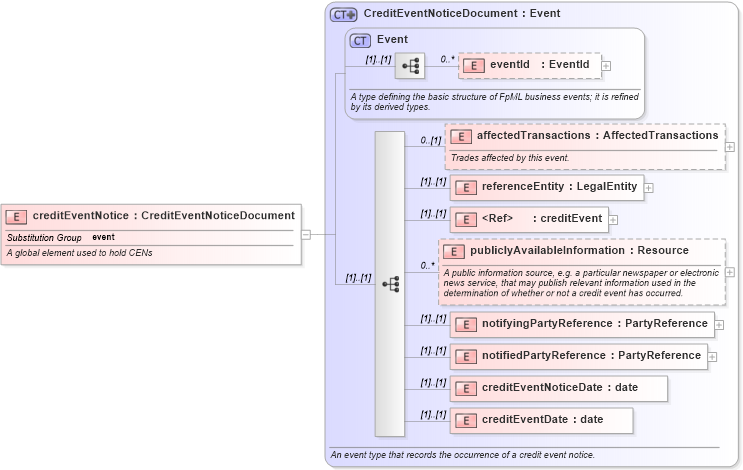Click the Event type description text

[494, 102]
